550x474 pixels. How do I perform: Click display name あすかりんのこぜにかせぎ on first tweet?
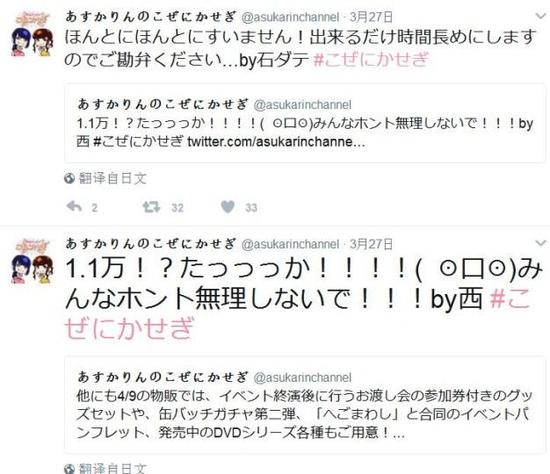point(151,17)
